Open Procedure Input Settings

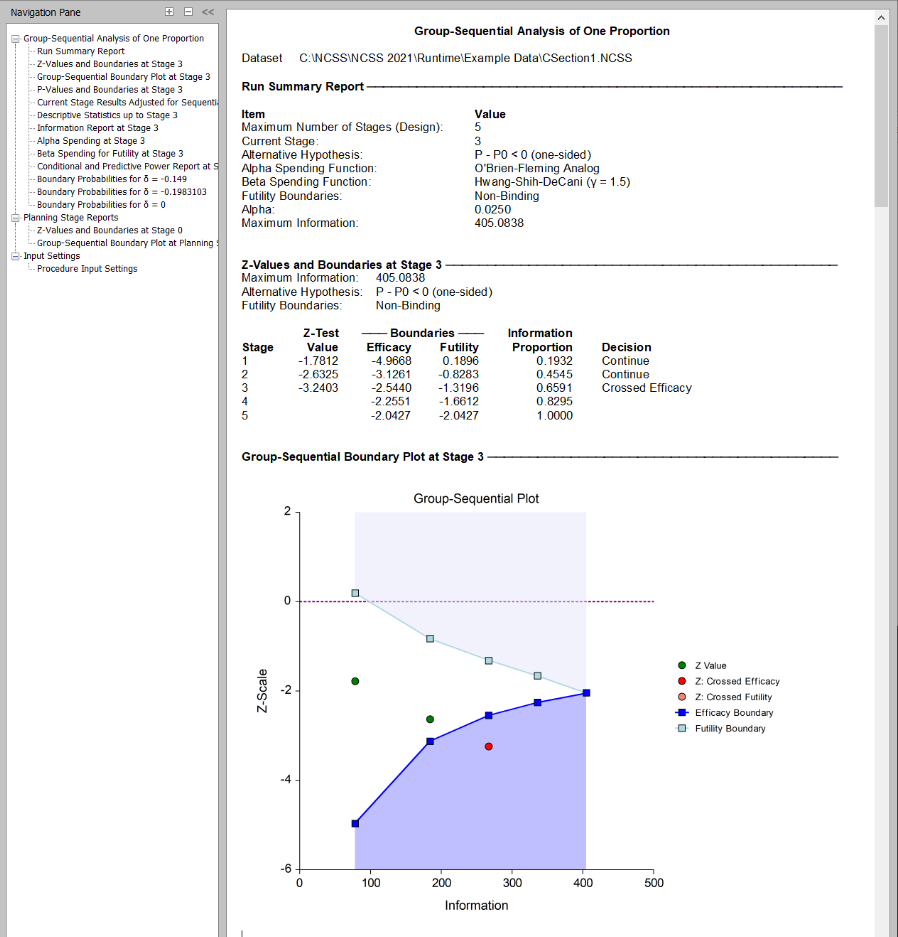coord(87,269)
